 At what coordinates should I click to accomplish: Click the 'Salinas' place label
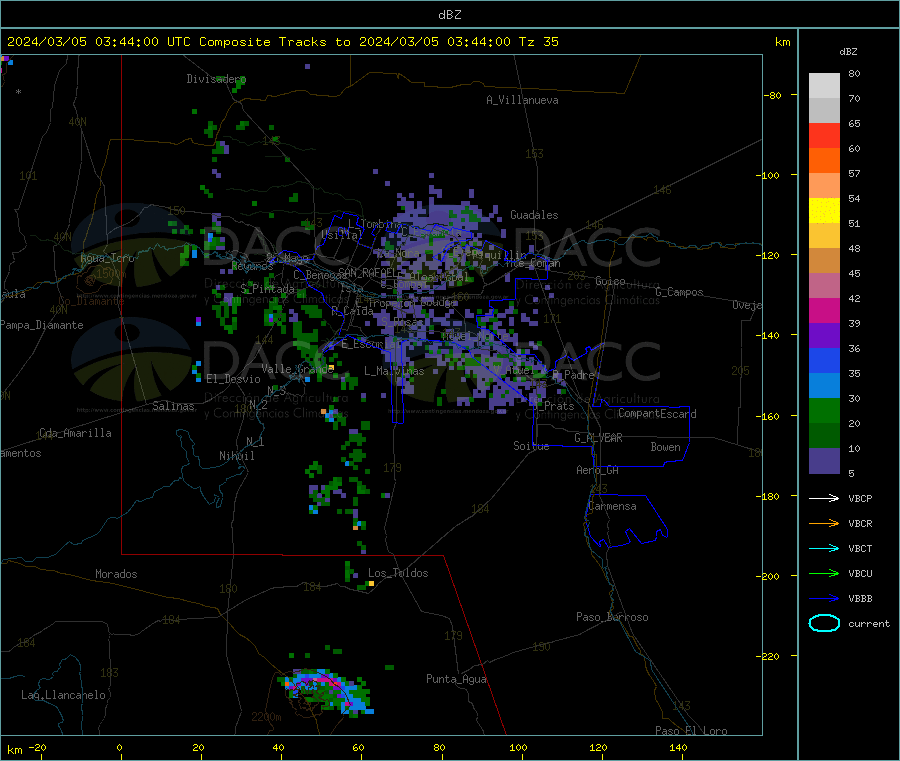[173, 406]
